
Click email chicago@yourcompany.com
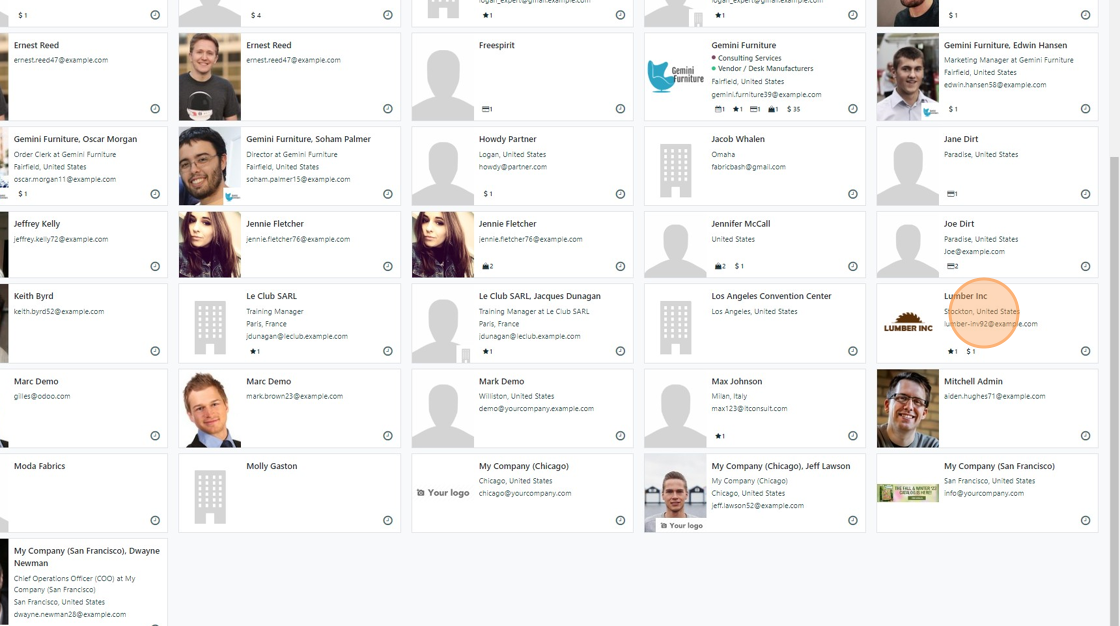point(525,493)
